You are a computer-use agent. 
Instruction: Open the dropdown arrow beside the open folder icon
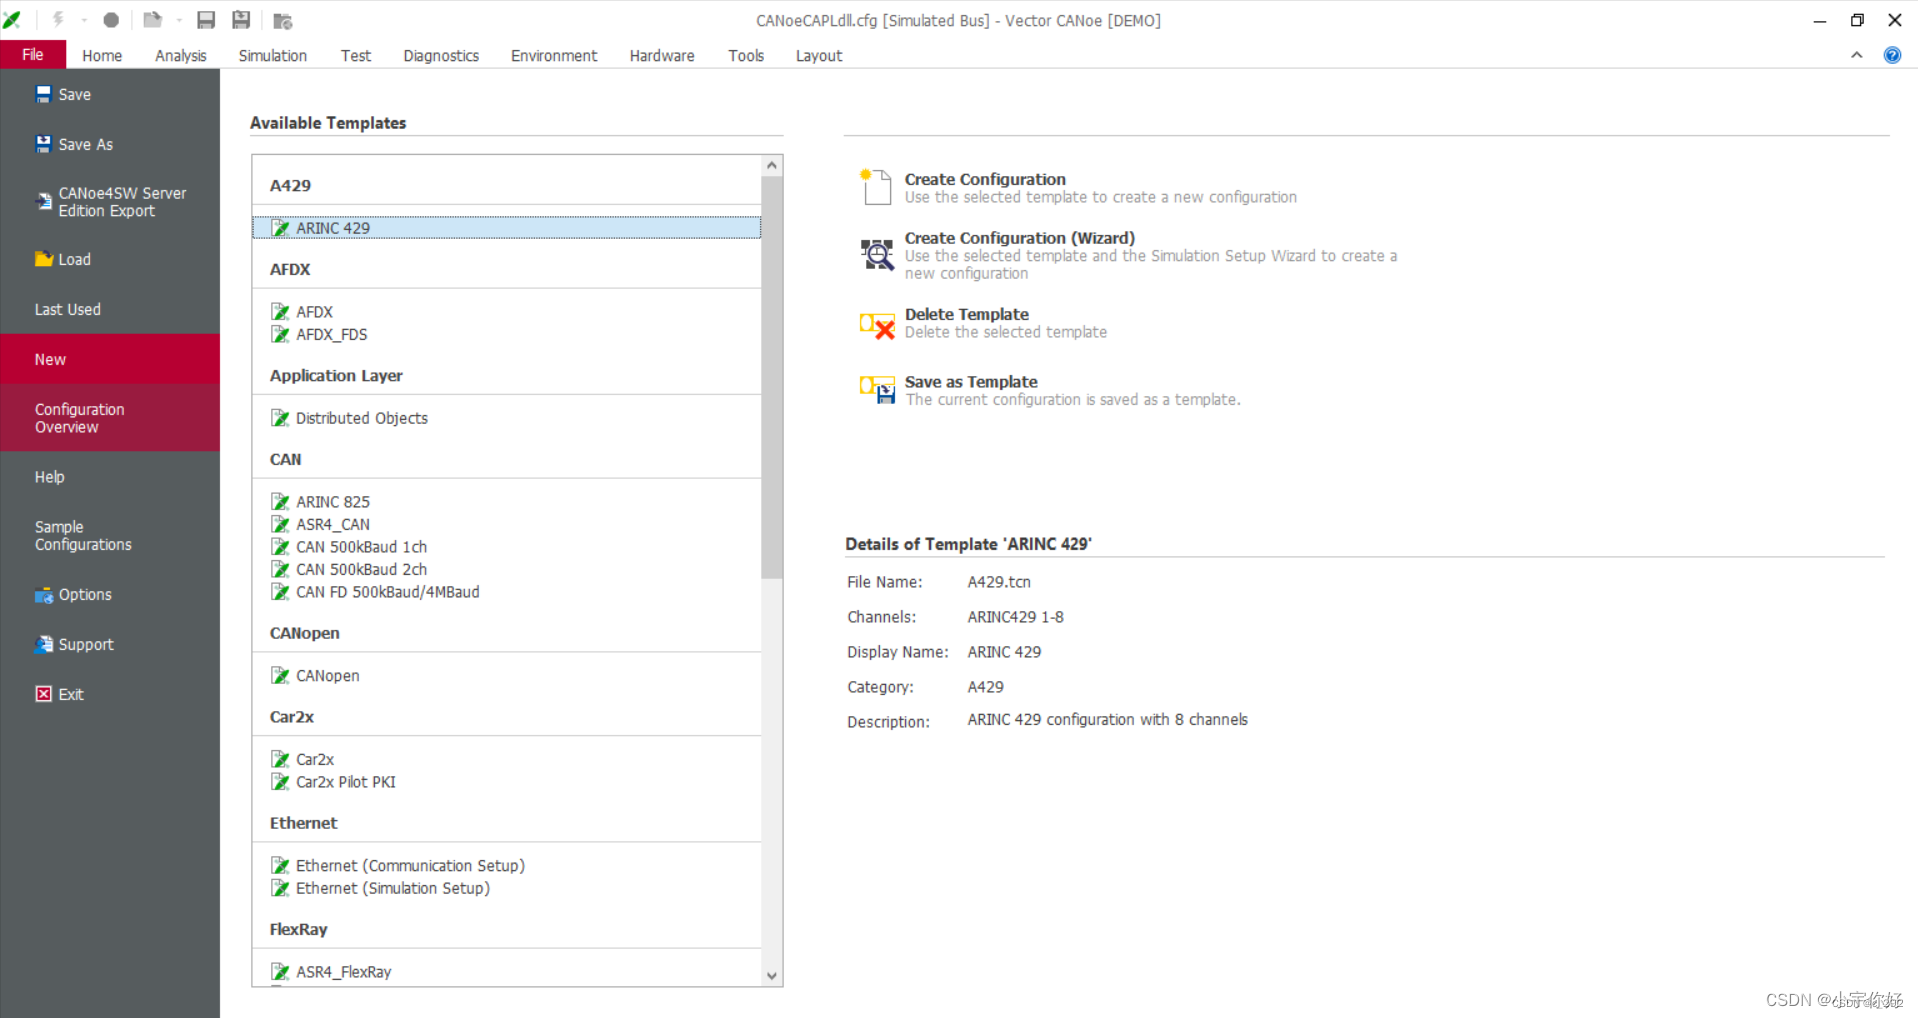(179, 20)
